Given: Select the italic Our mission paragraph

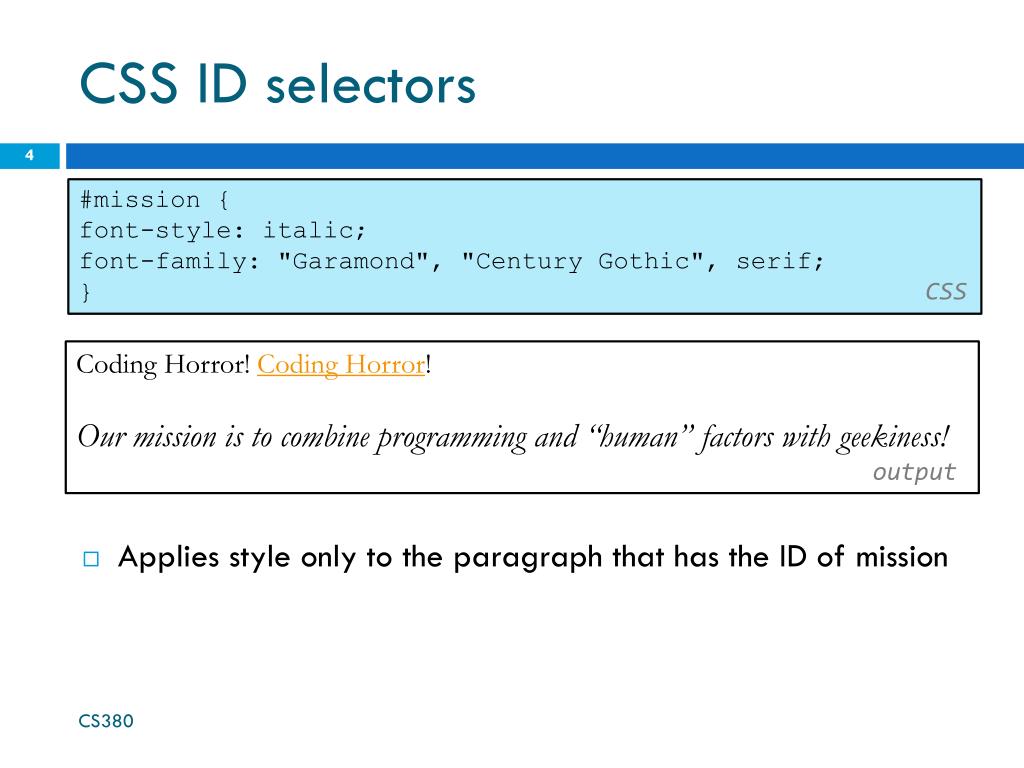Looking at the screenshot, I should [x=513, y=437].
